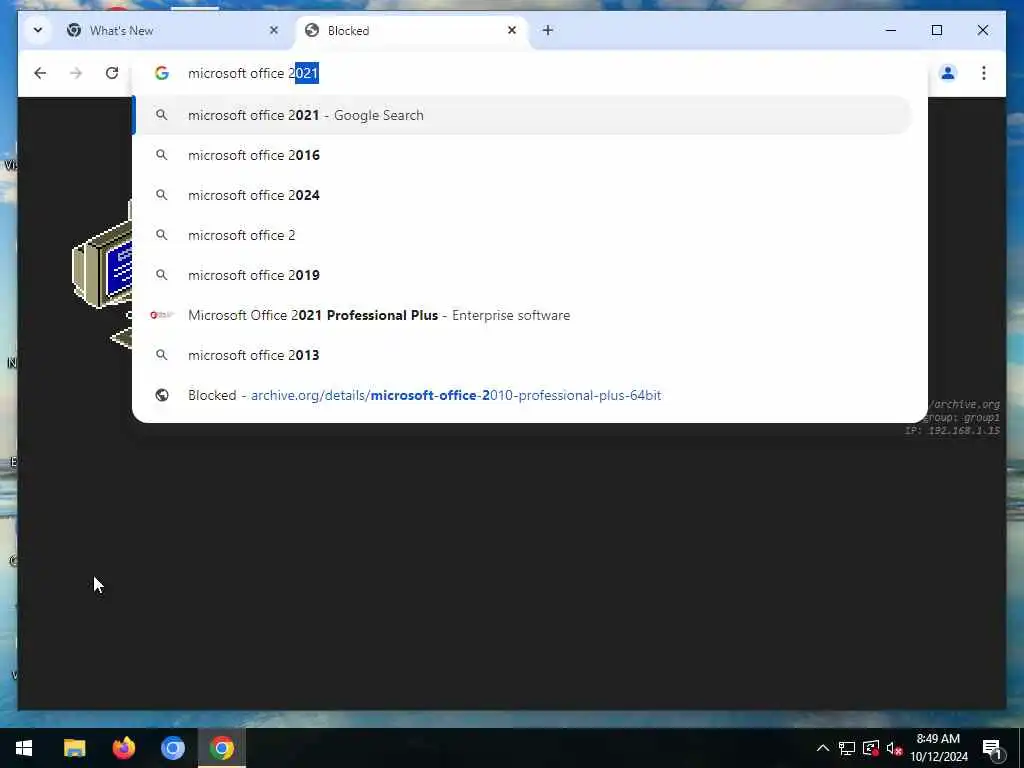Pick Microsoft Office 2021 Professional Plus suggestion
This screenshot has width=1024, height=768.
tap(522, 315)
